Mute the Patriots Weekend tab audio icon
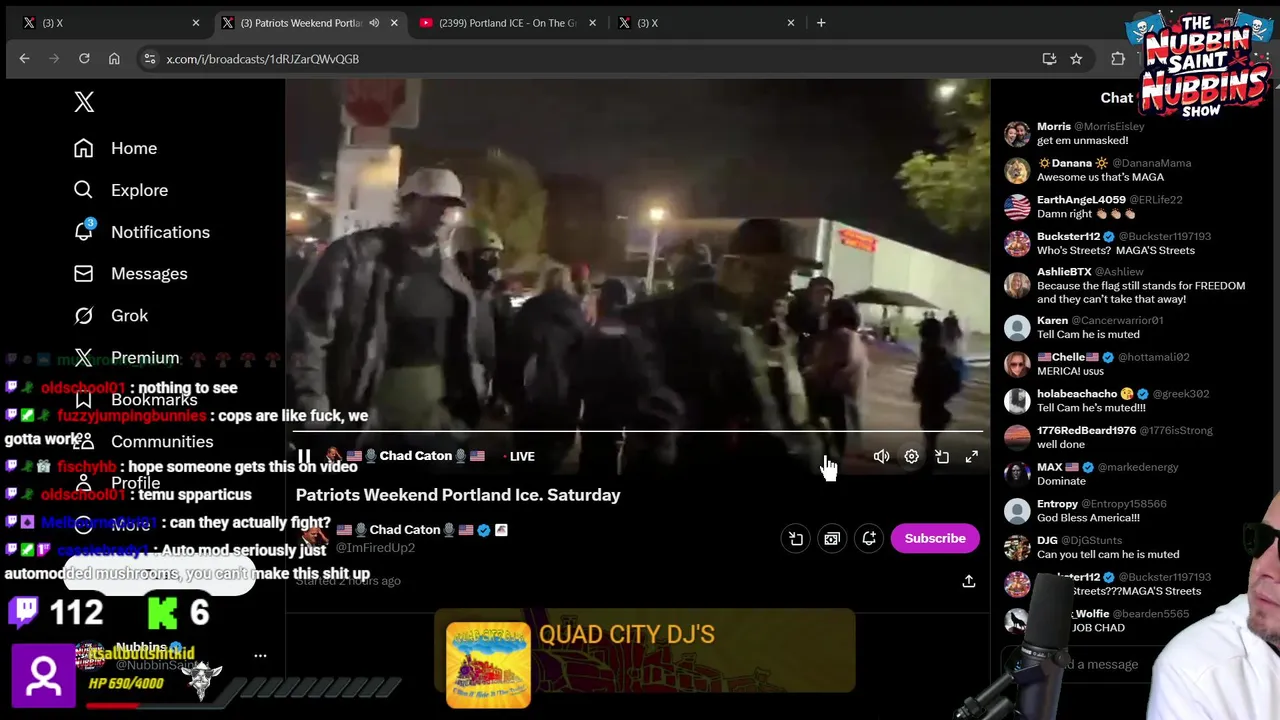This screenshot has height=720, width=1280. (374, 22)
